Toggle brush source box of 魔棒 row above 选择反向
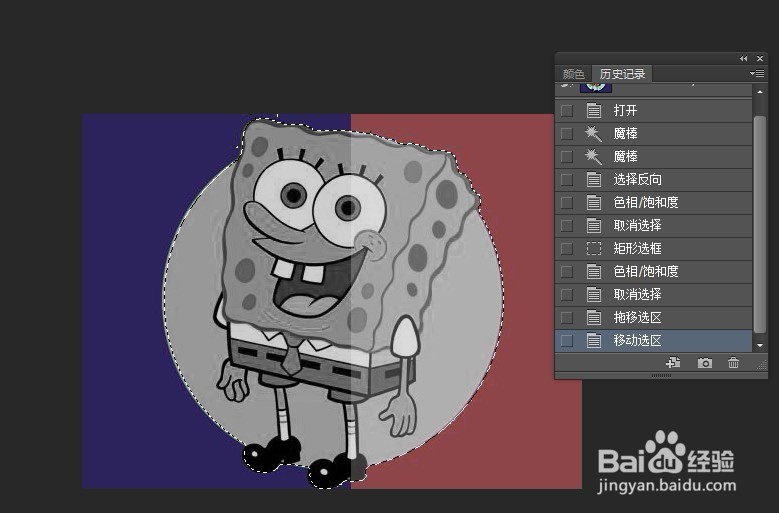Viewport: 779px width, 513px height. pos(567,156)
